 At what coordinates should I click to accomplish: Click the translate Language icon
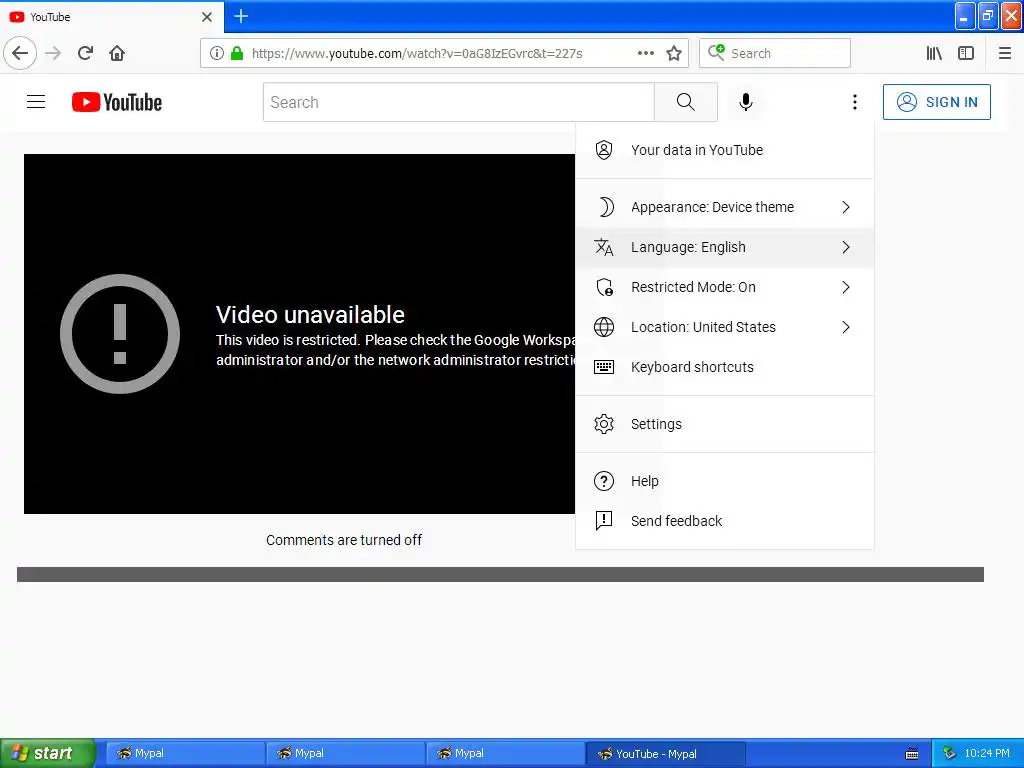tap(603, 247)
